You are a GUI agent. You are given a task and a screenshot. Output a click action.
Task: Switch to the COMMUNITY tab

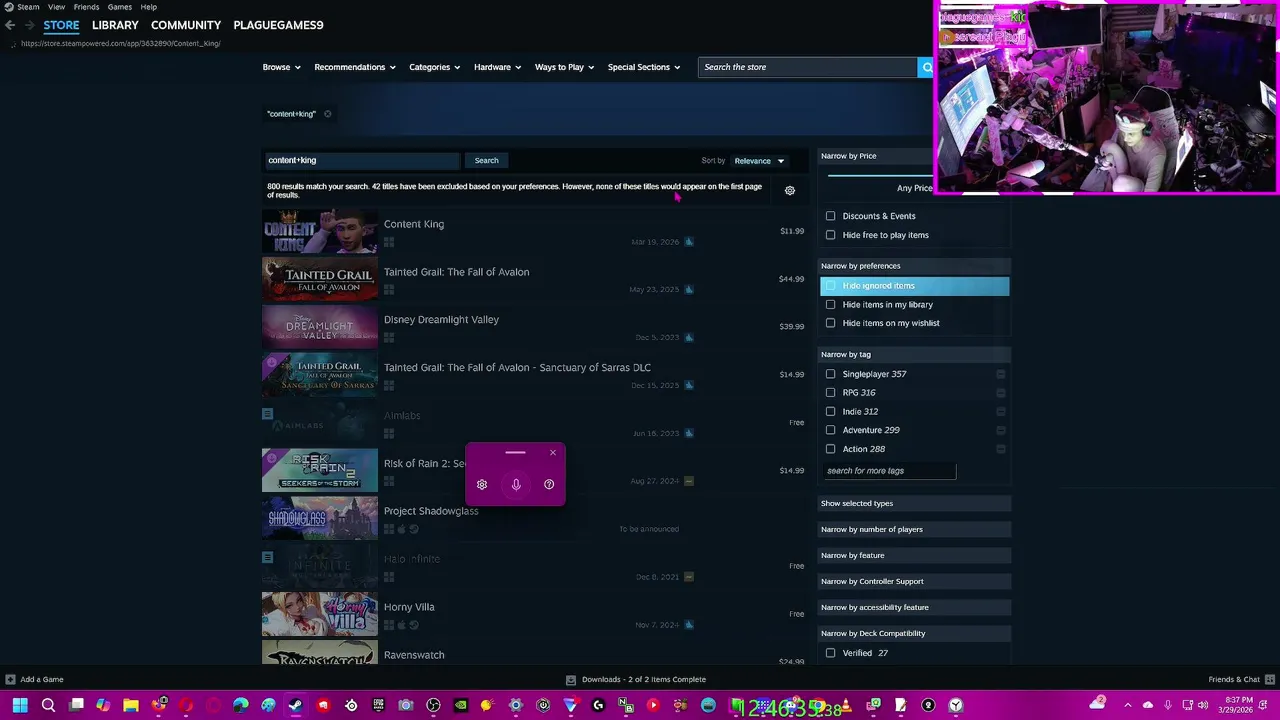pyautogui.click(x=186, y=25)
